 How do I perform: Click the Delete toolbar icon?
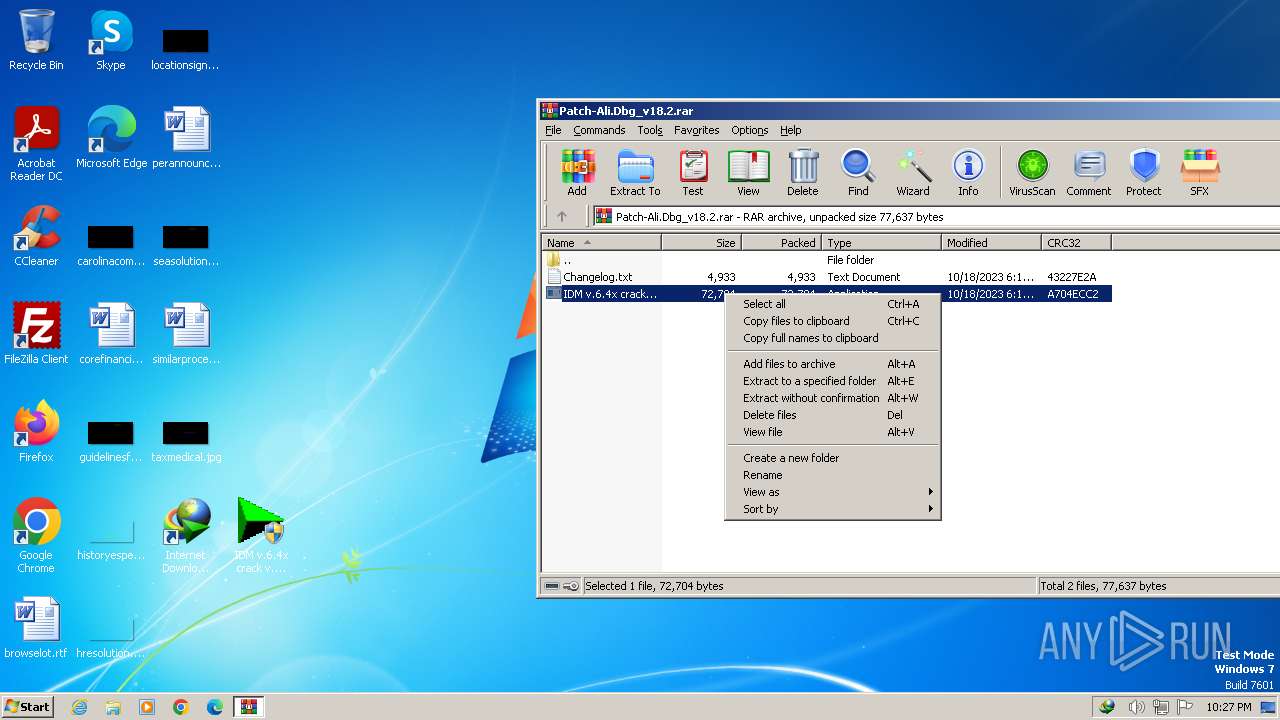tap(802, 172)
